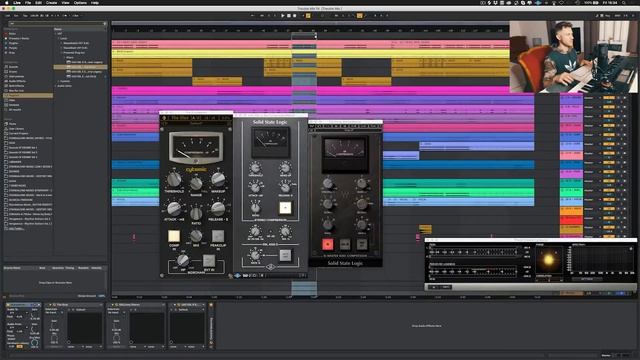
Task: Open the Edit menu
Action: pyautogui.click(x=38, y=2)
